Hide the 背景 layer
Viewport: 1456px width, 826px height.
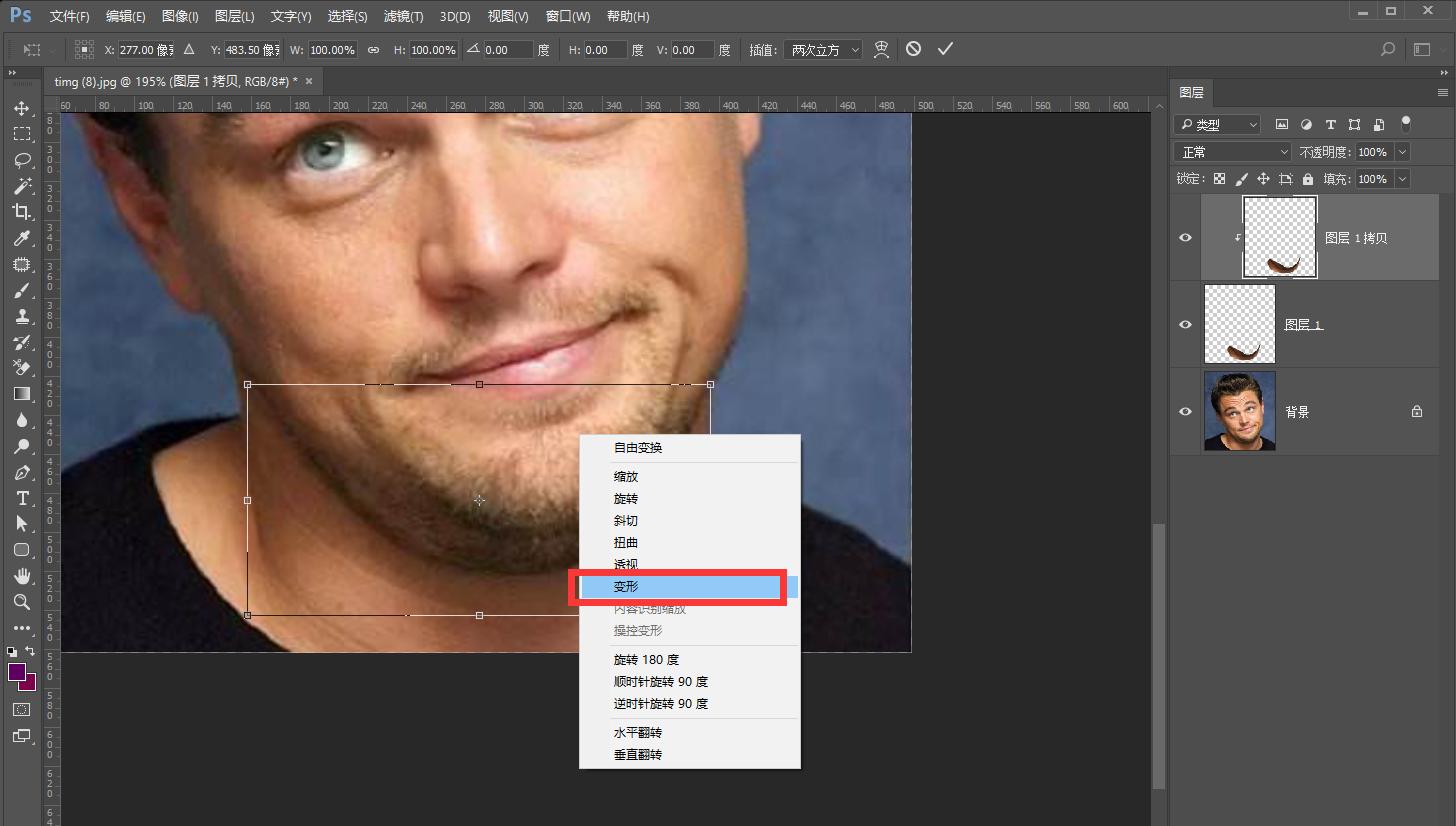click(x=1185, y=412)
